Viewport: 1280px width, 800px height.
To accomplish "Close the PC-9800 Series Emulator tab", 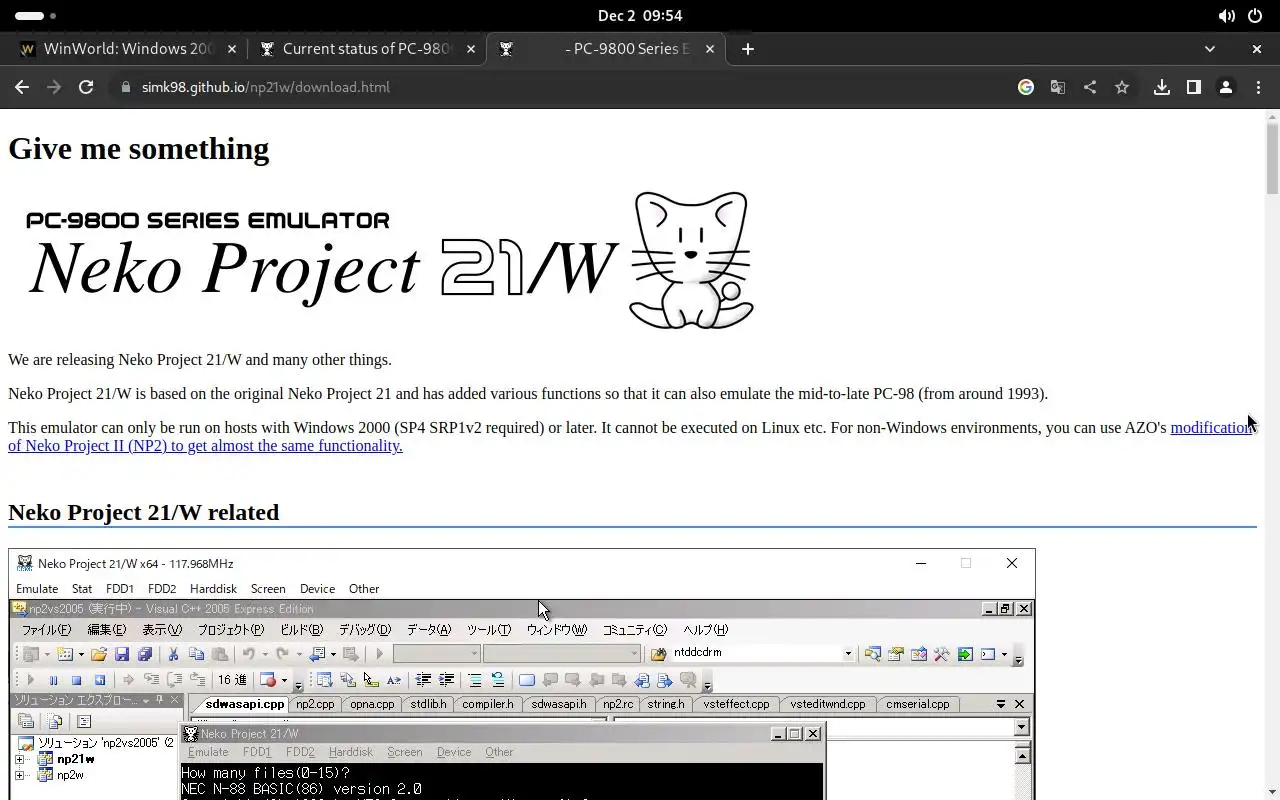I will pos(710,49).
